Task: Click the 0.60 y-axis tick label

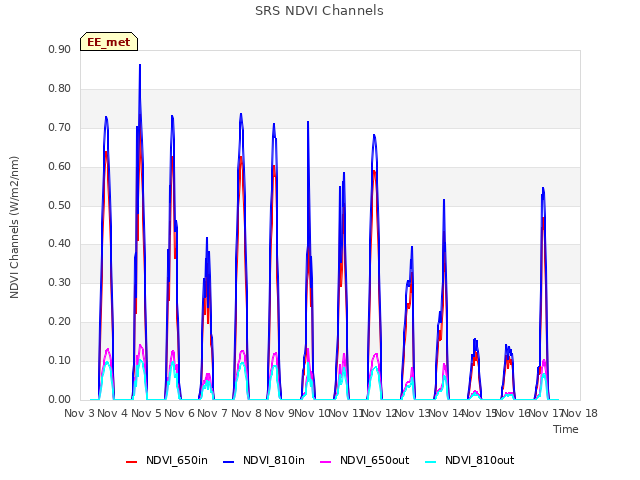Action: pyautogui.click(x=60, y=167)
